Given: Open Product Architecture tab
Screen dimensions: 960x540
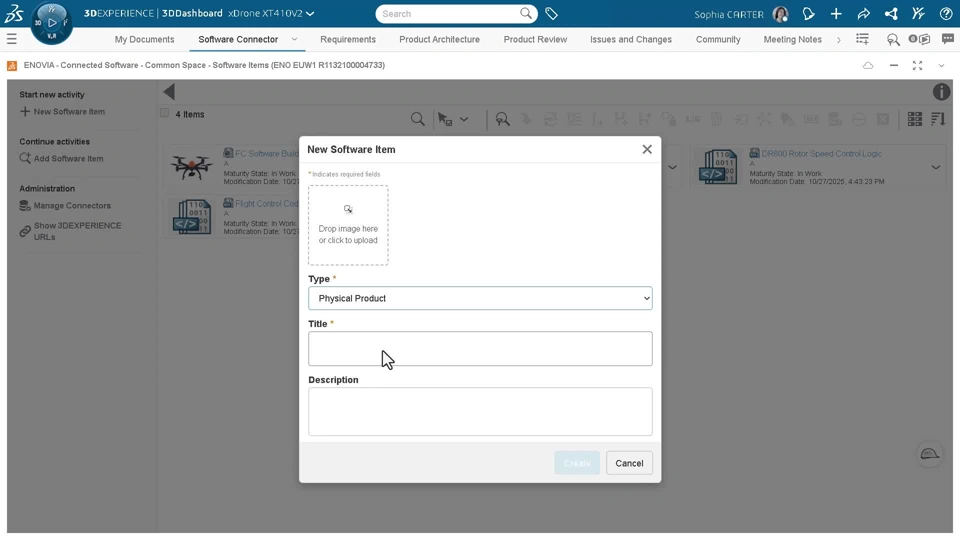Looking at the screenshot, I should tap(440, 39).
